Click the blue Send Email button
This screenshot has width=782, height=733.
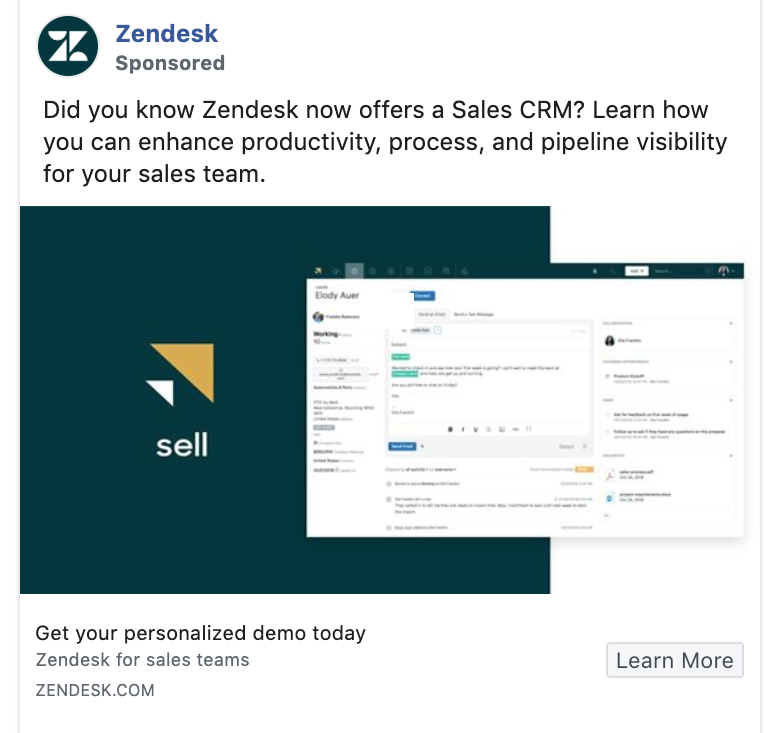402,446
